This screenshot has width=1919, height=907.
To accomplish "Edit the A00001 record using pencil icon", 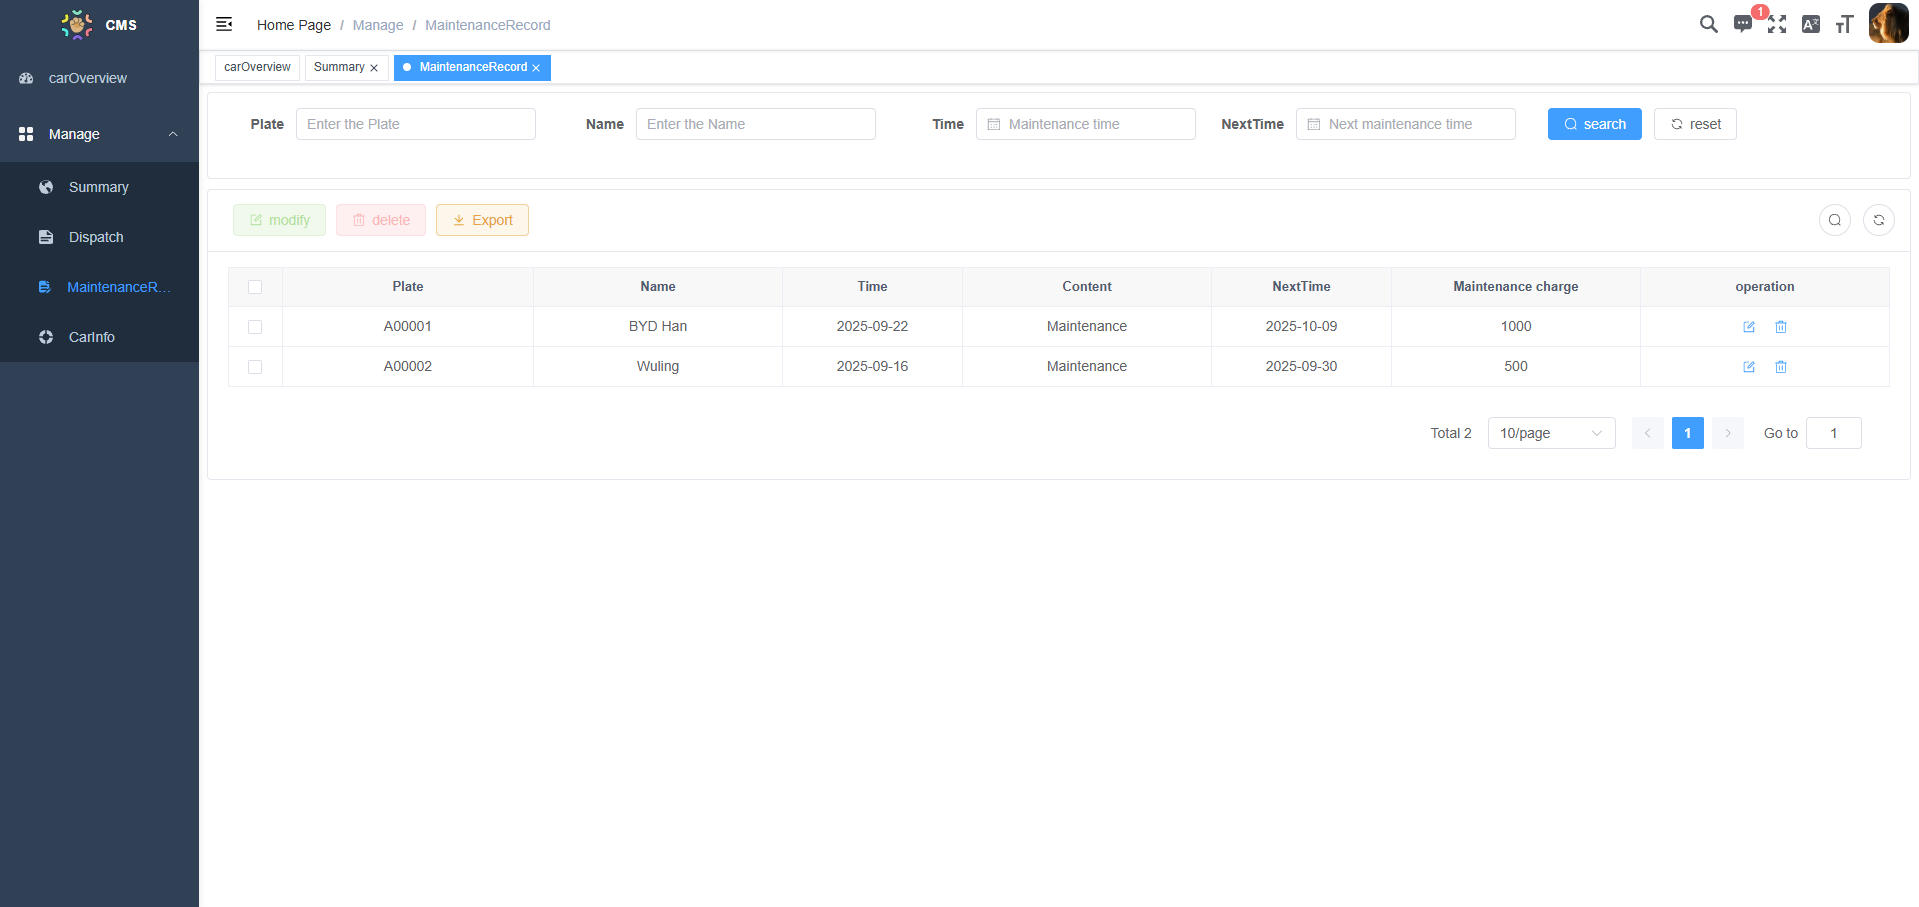I will pos(1749,327).
